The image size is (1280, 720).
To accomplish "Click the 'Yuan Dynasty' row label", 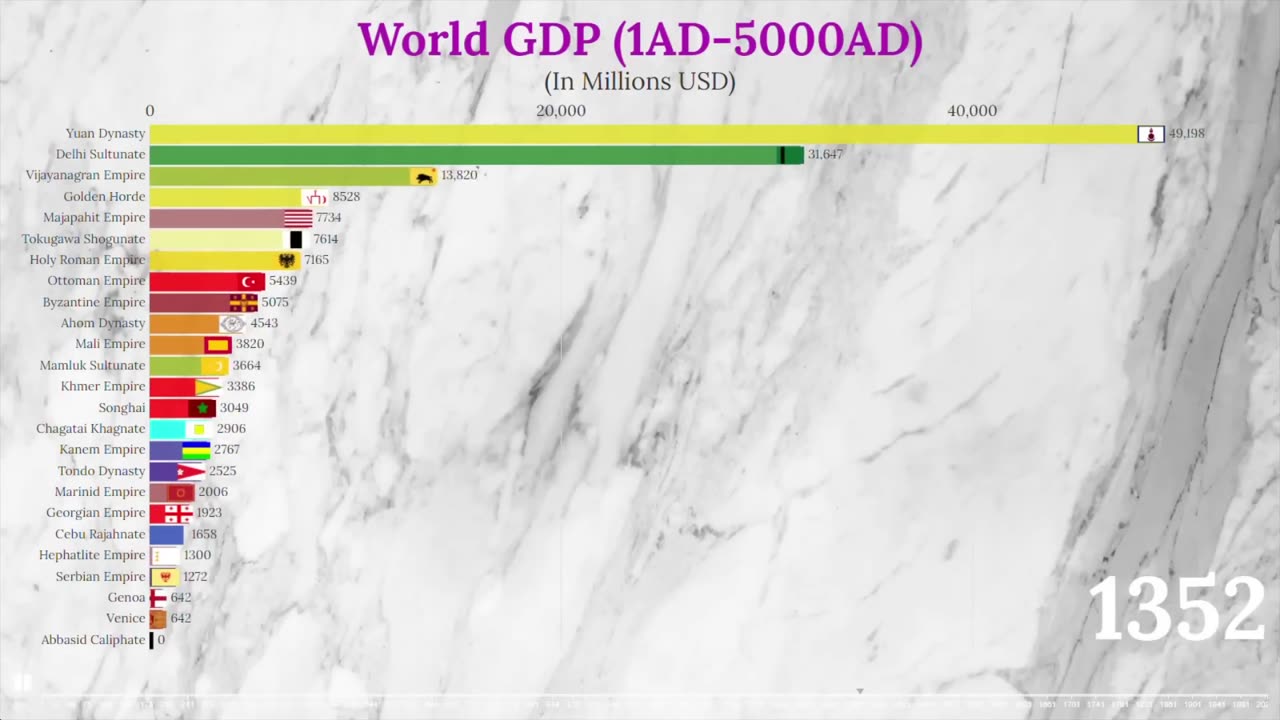I will point(105,134).
